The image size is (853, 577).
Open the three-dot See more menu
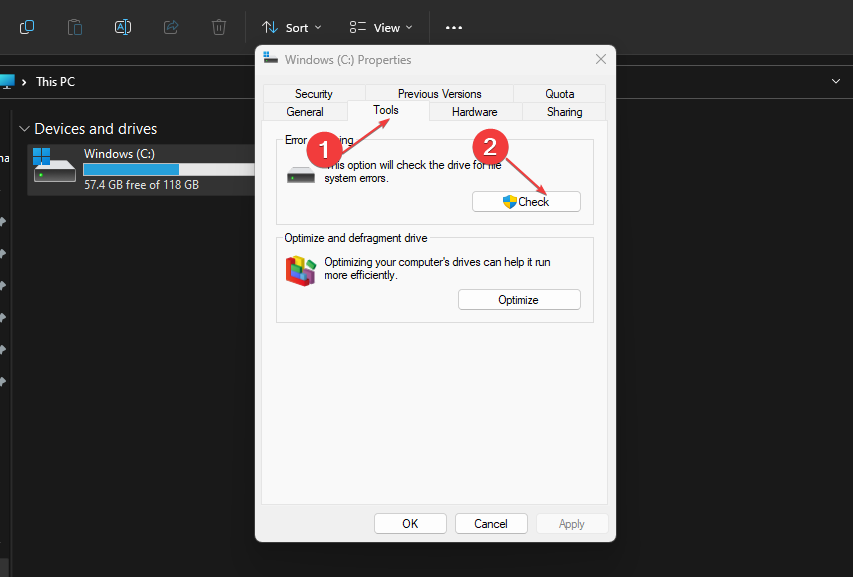(454, 27)
